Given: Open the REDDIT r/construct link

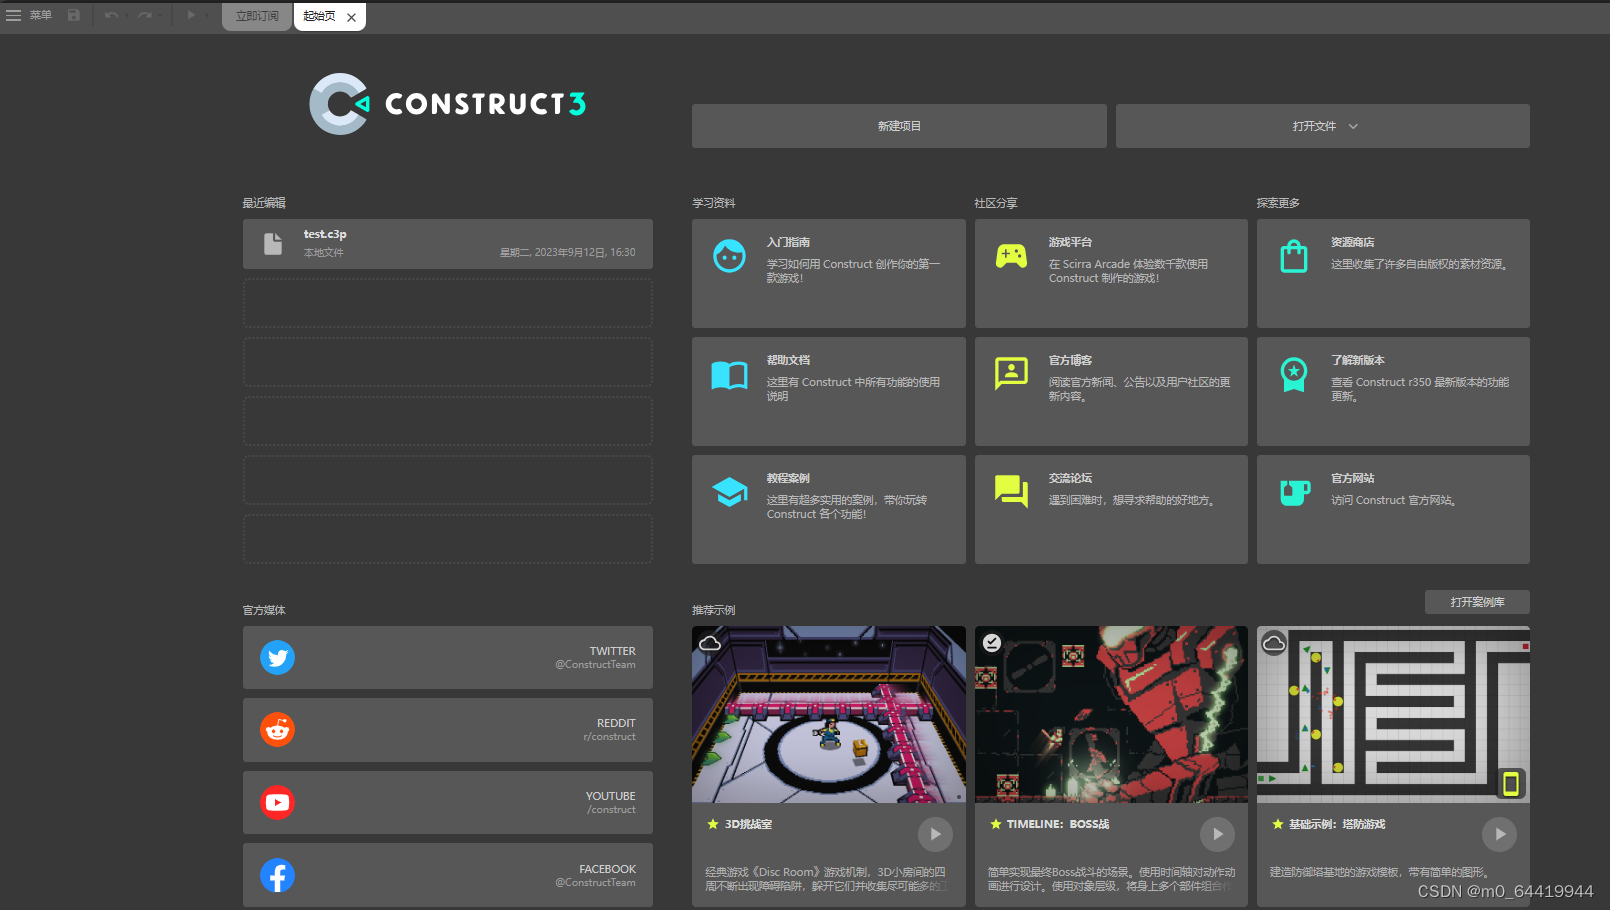Looking at the screenshot, I should 448,730.
